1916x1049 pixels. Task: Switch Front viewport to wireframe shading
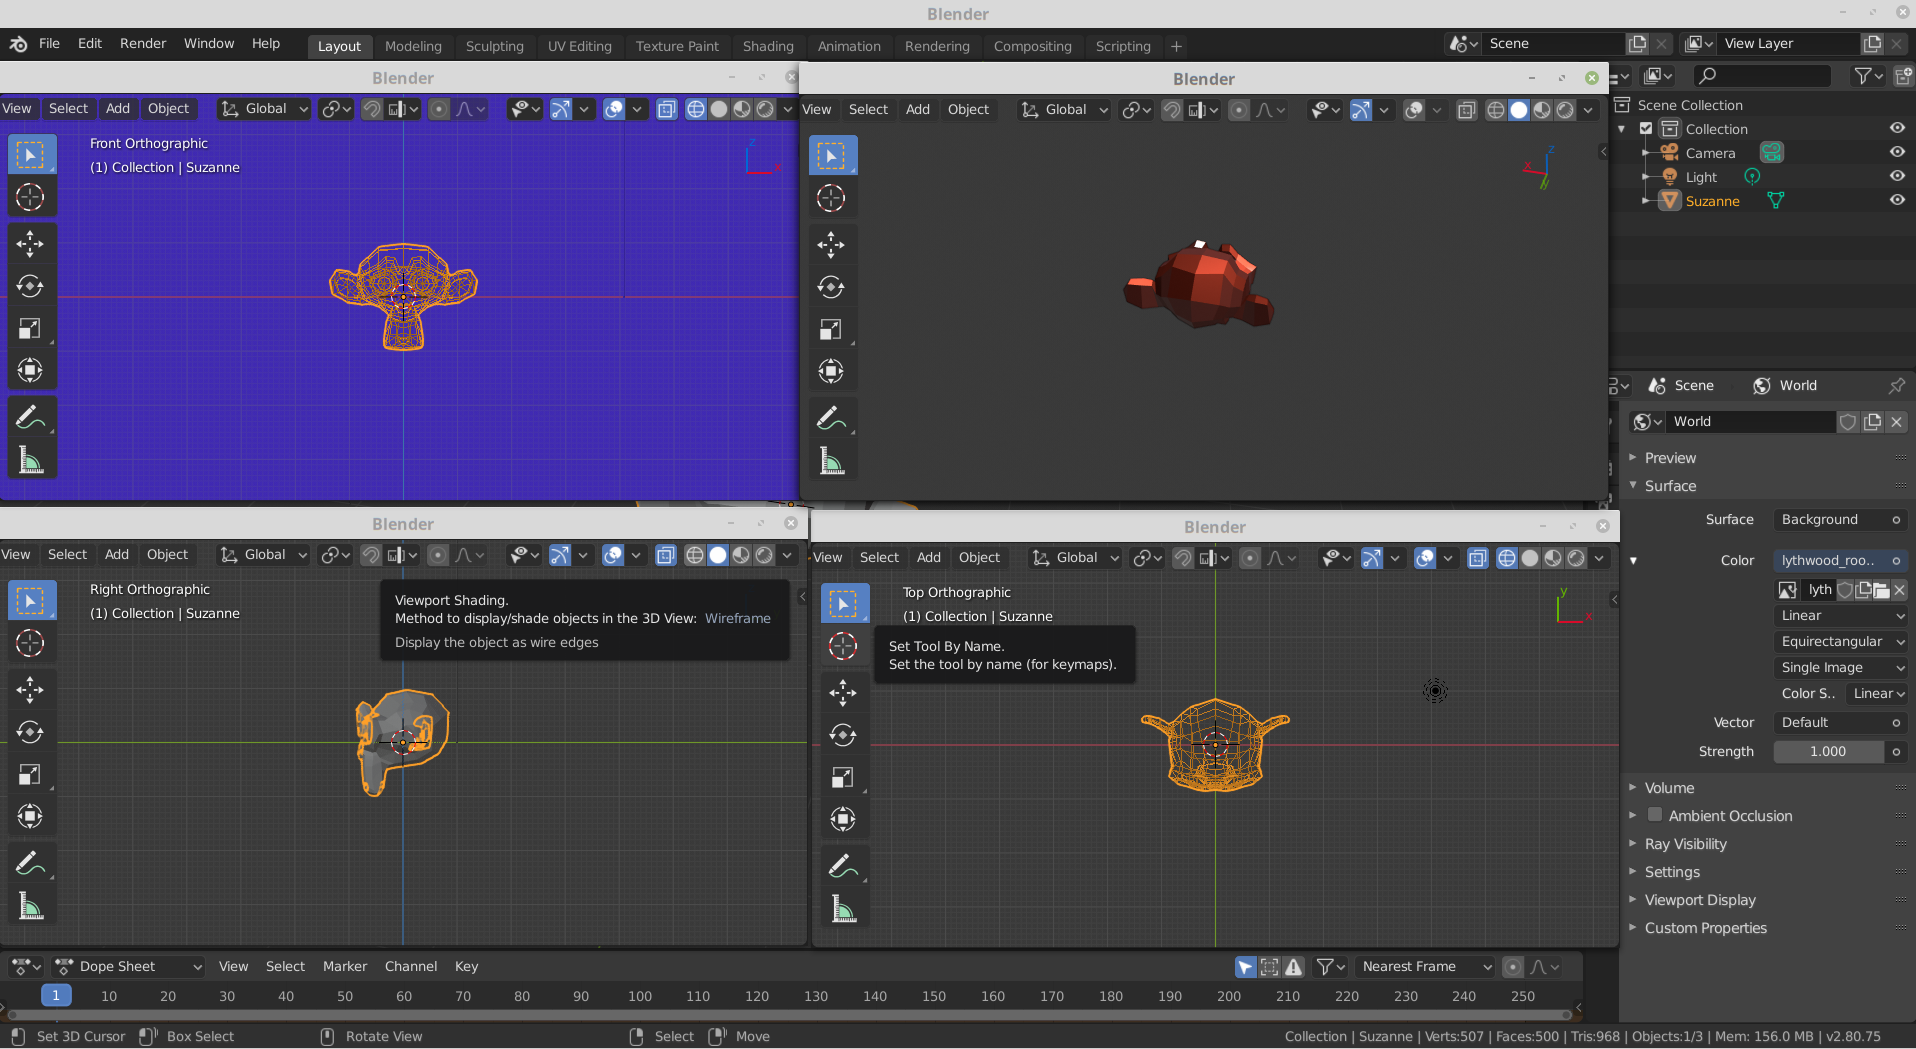coord(695,109)
